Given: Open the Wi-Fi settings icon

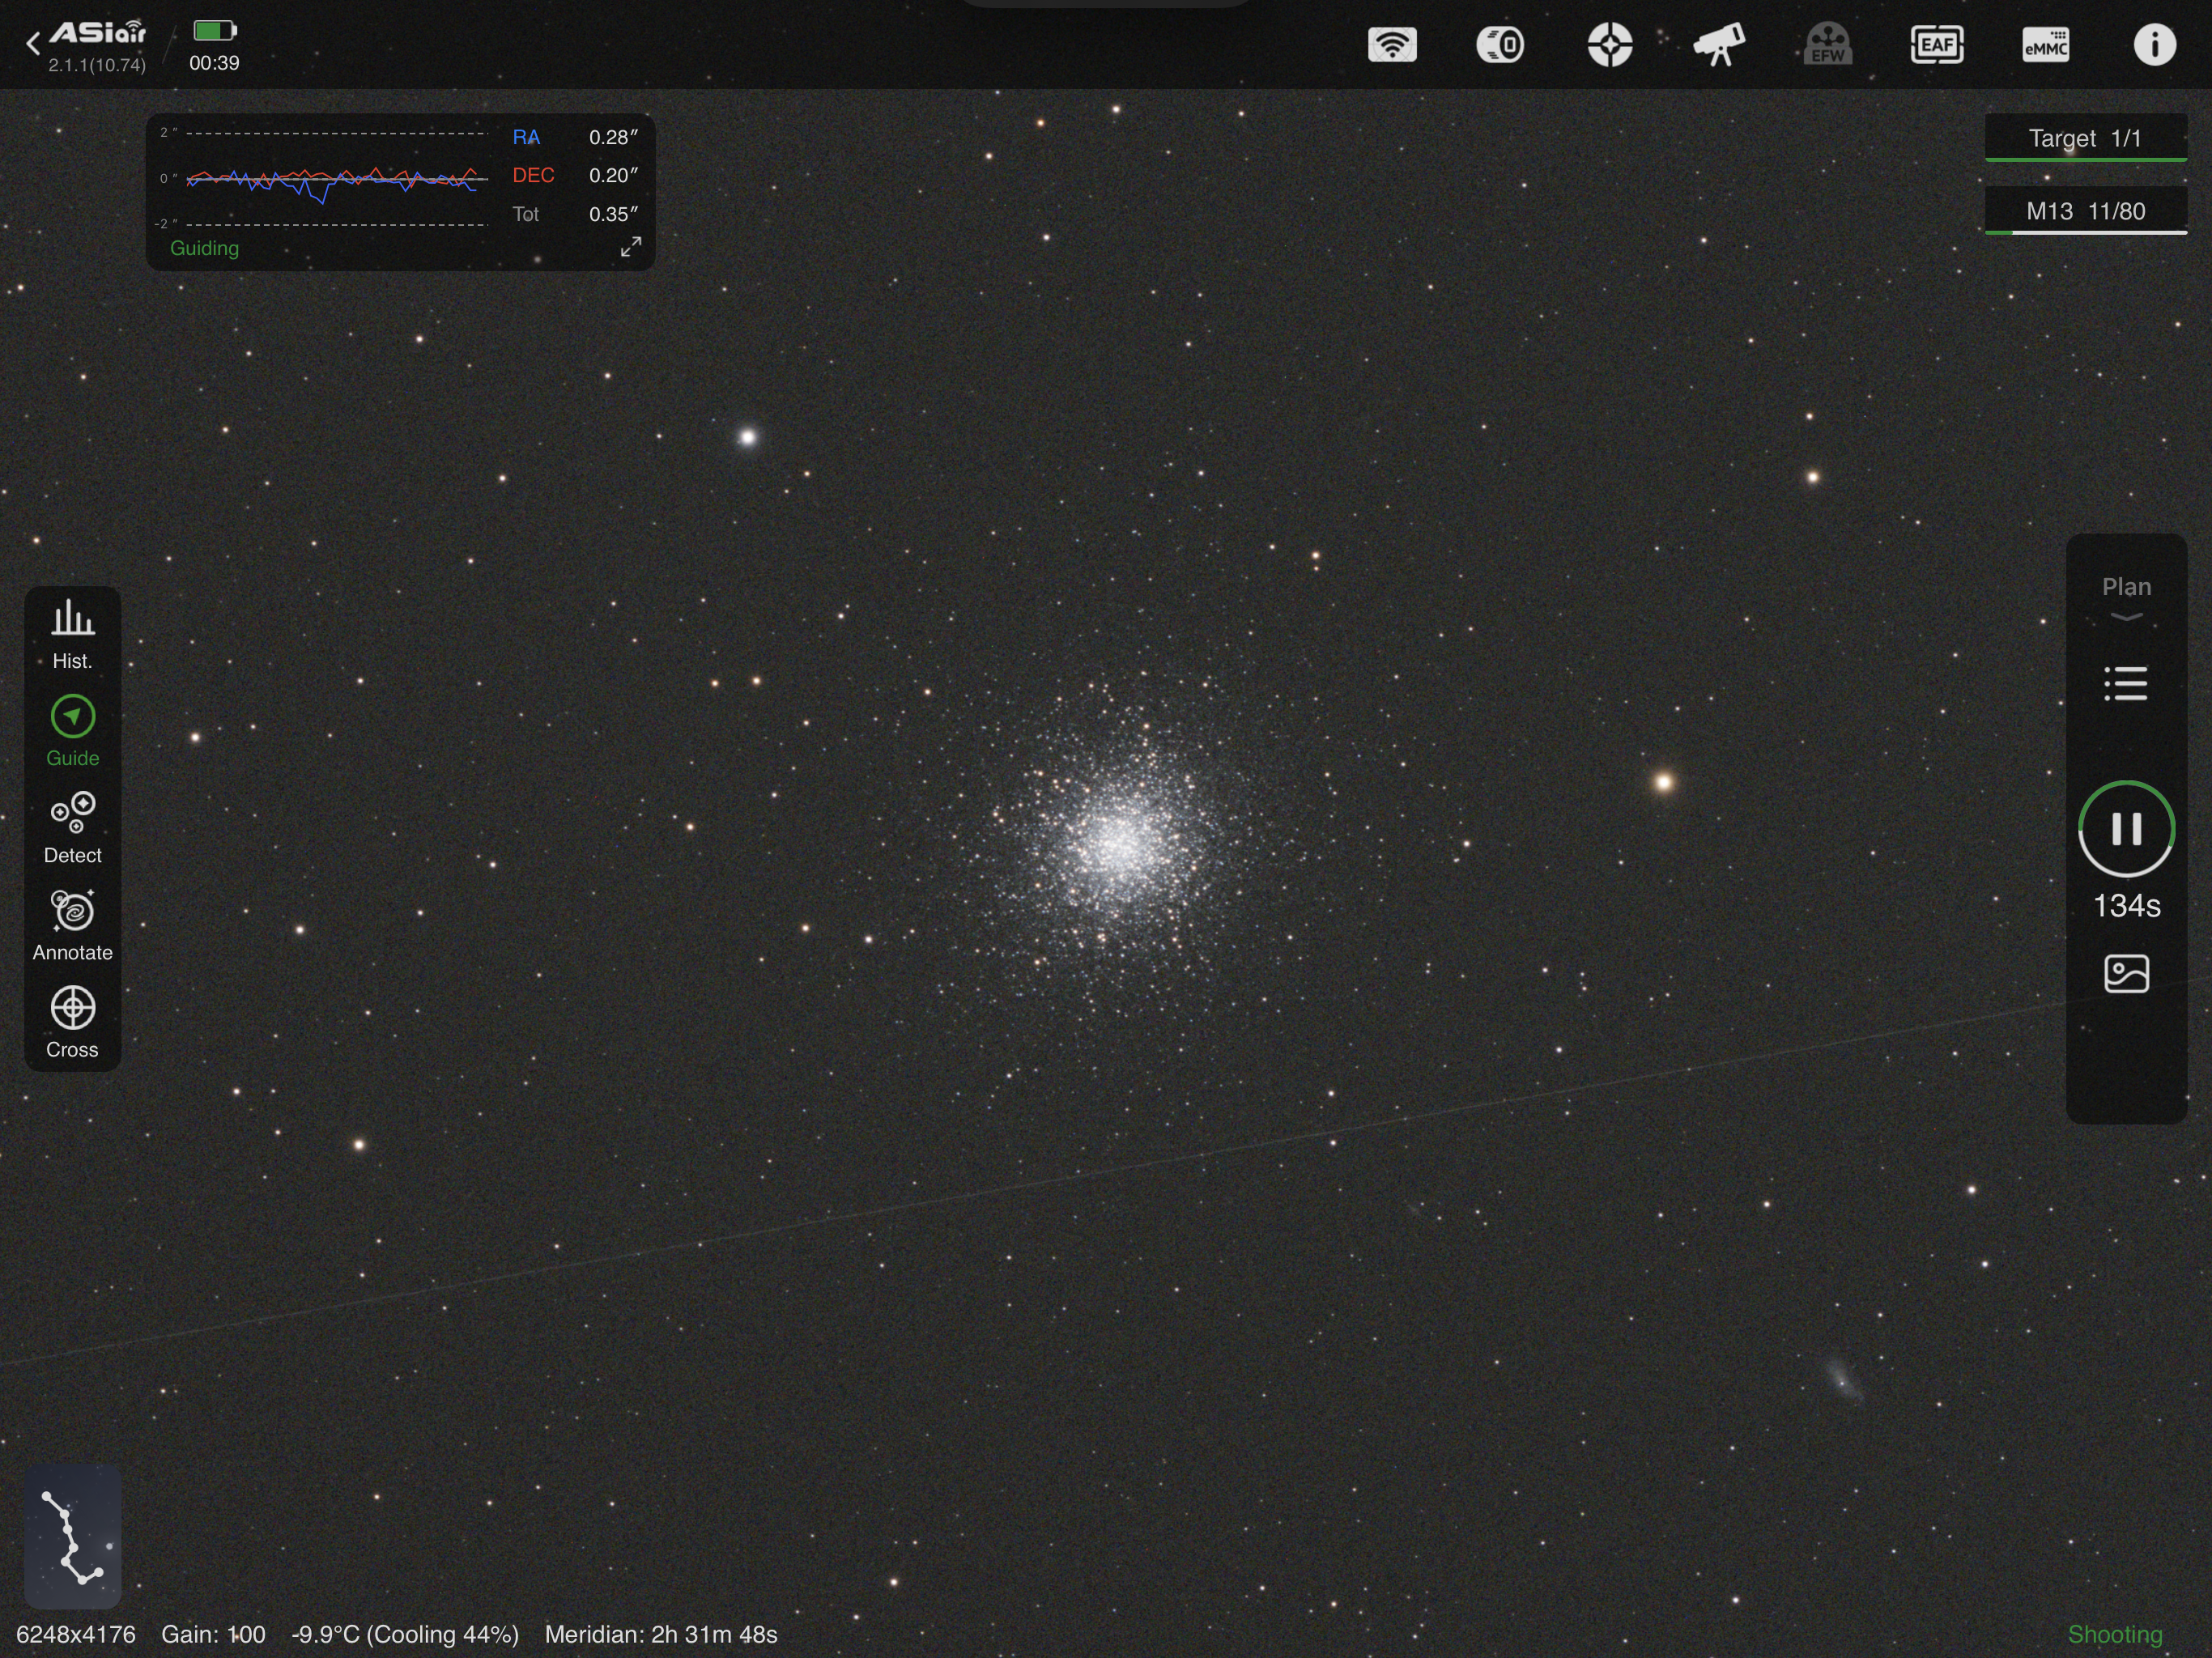Looking at the screenshot, I should [x=1392, y=45].
